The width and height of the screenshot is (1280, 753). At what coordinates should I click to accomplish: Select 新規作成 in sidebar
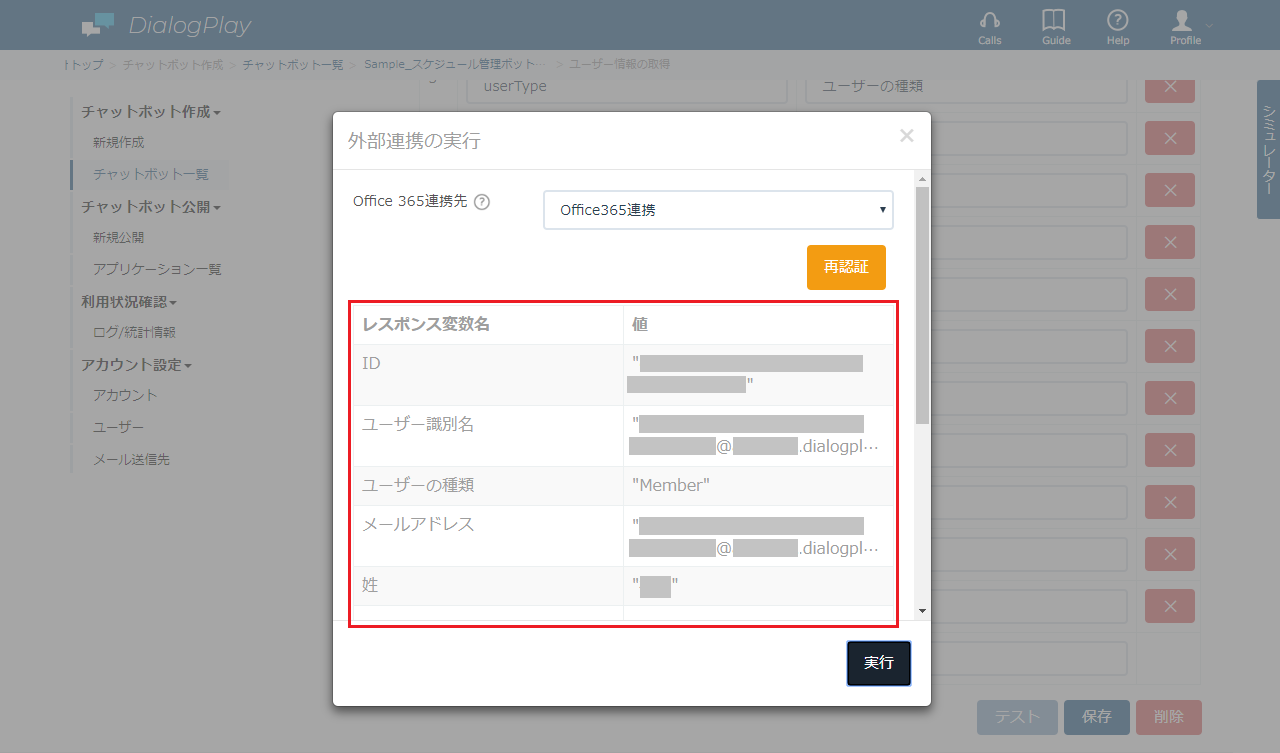pyautogui.click(x=118, y=143)
